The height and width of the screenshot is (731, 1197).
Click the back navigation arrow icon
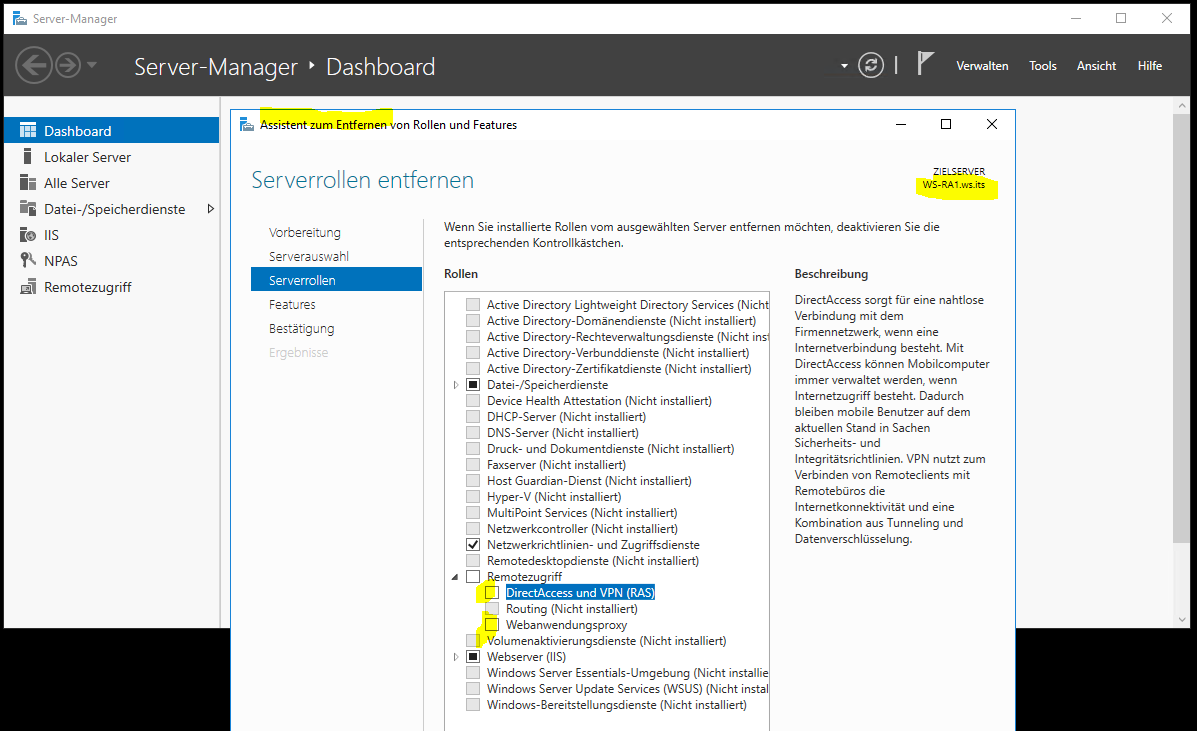[x=34, y=66]
